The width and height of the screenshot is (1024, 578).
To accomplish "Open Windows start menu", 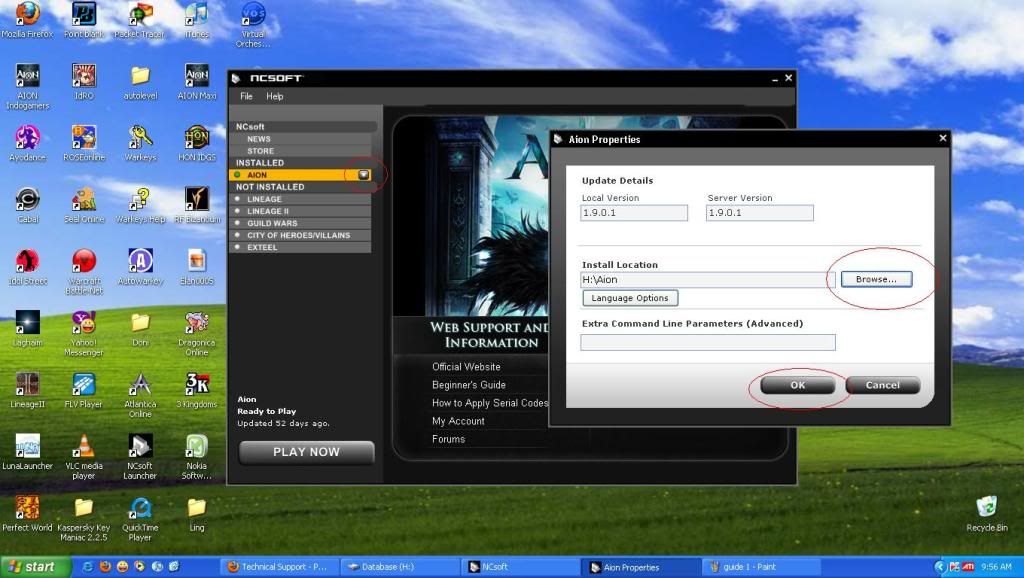I will point(33,567).
